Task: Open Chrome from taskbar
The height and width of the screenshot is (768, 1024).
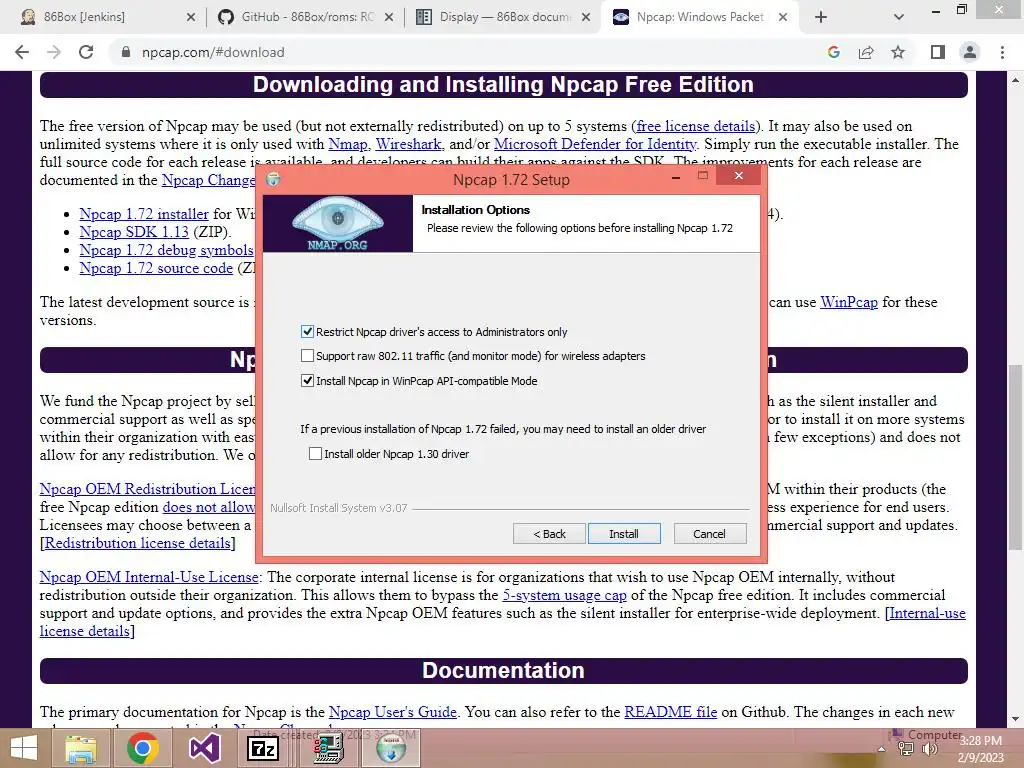Action: point(142,748)
